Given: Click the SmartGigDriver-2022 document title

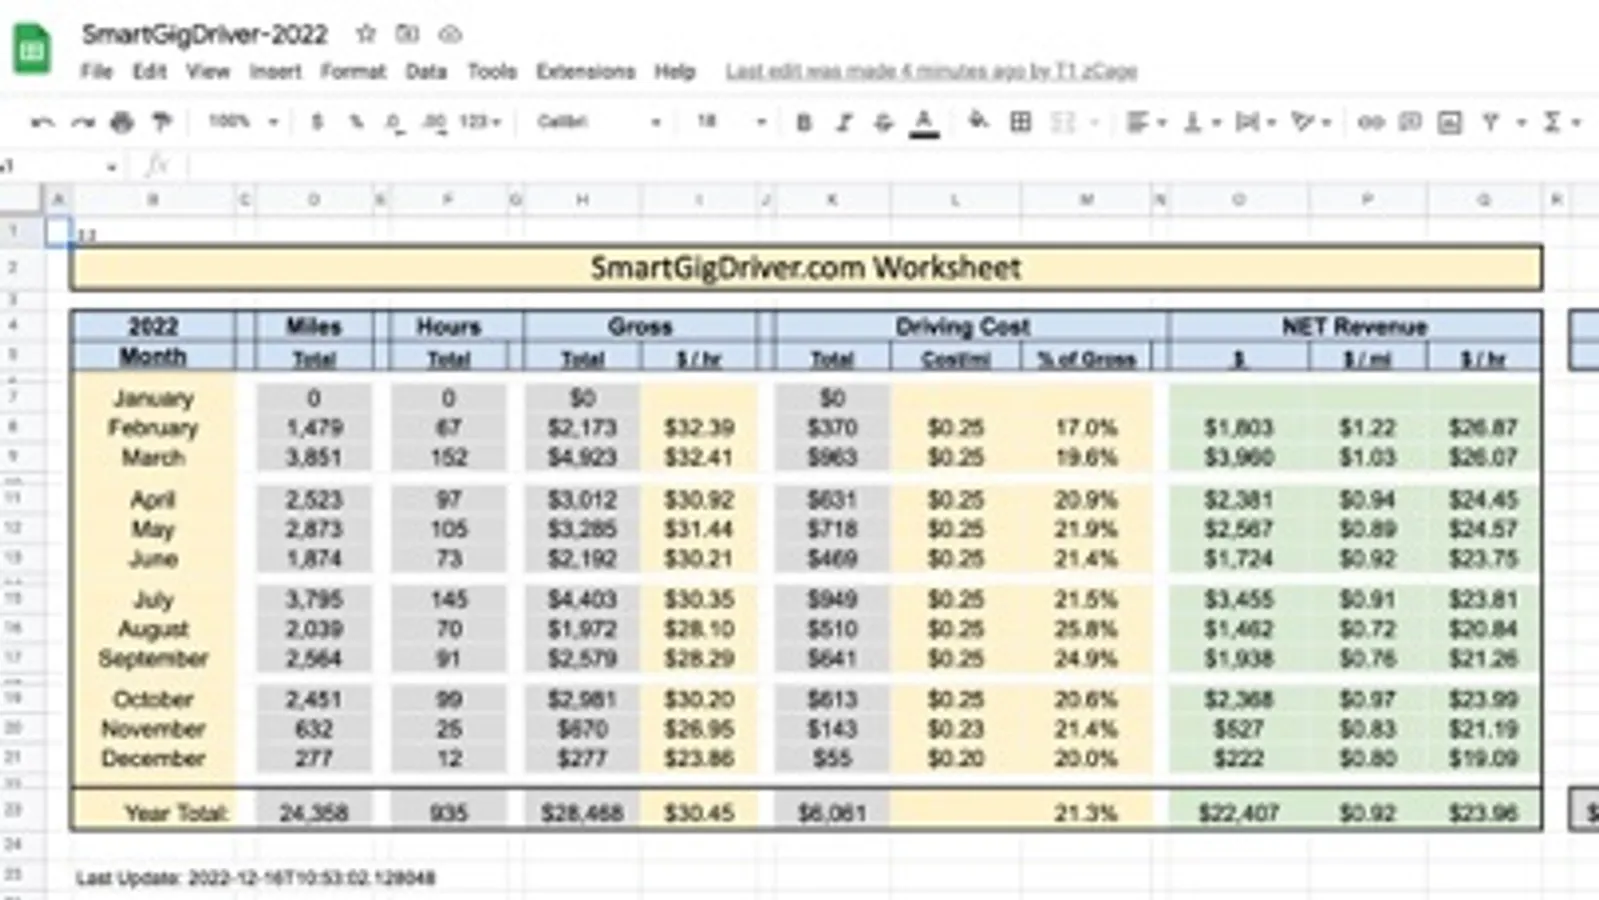Looking at the screenshot, I should tap(205, 35).
